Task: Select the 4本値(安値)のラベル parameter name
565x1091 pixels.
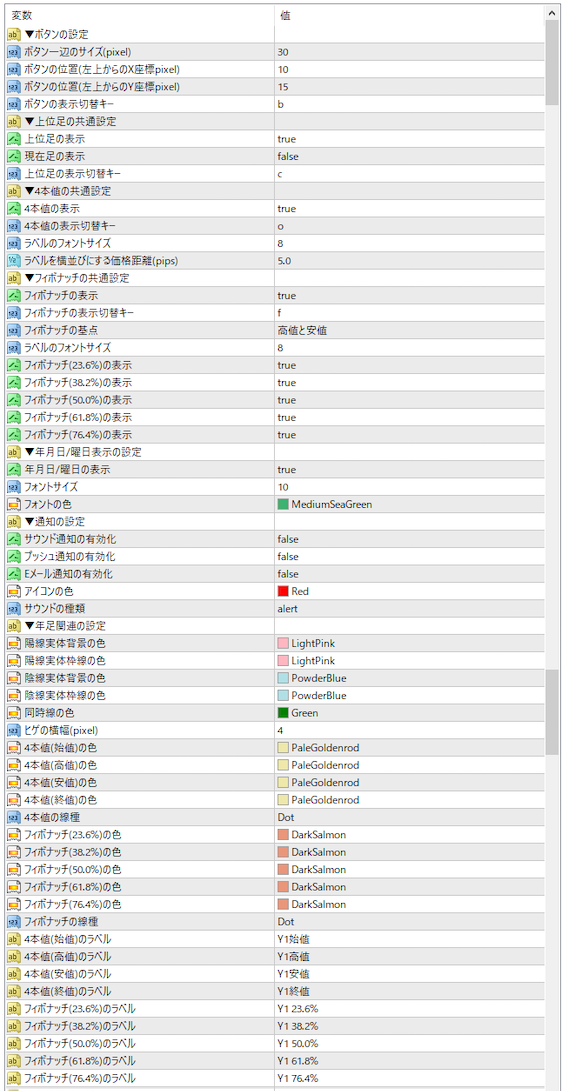Action: (67, 974)
